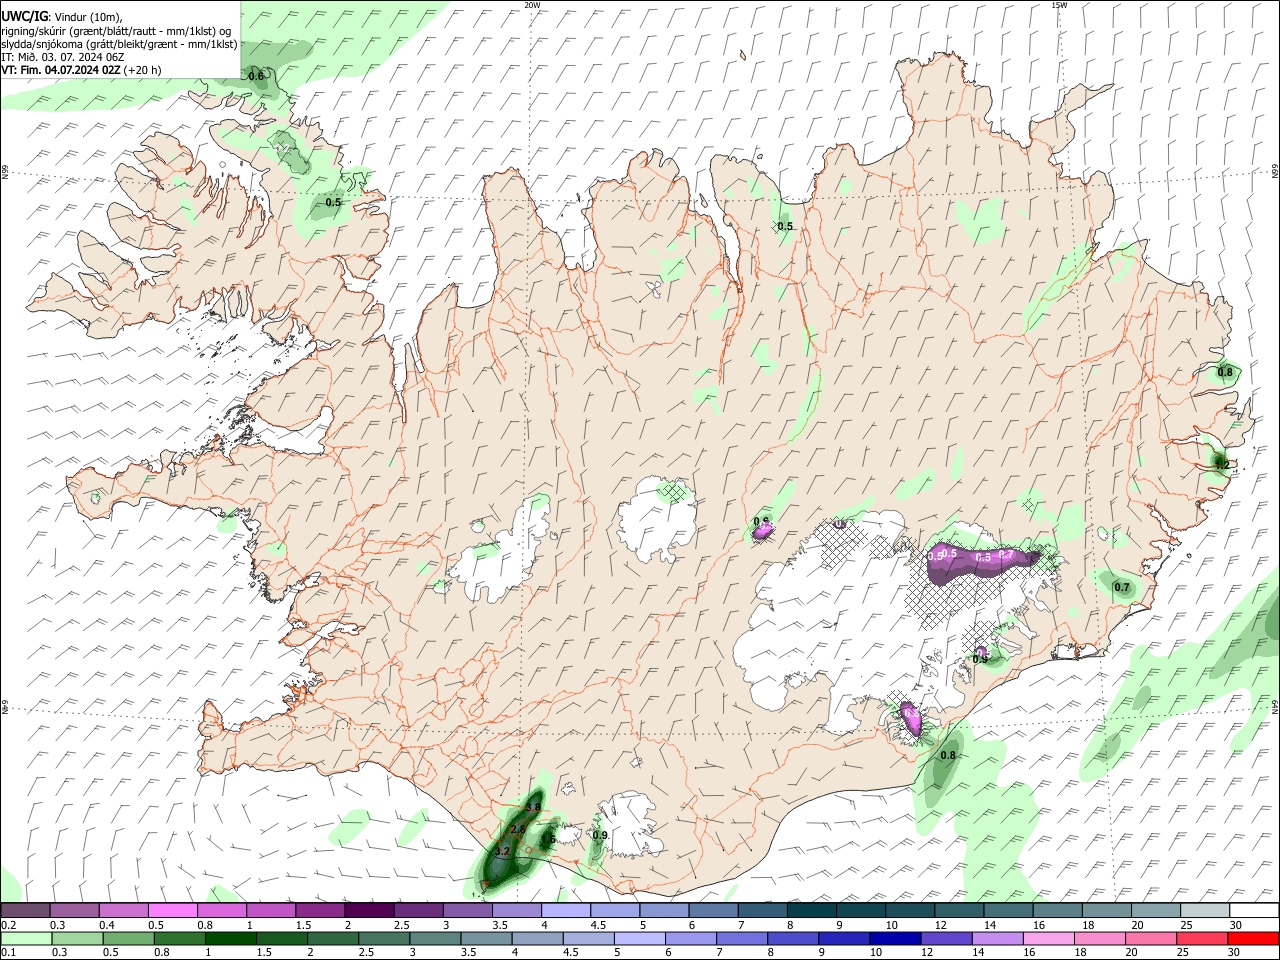
Task: Click the black 0.7 precipitation value in the southeast
Action: [x=1122, y=588]
